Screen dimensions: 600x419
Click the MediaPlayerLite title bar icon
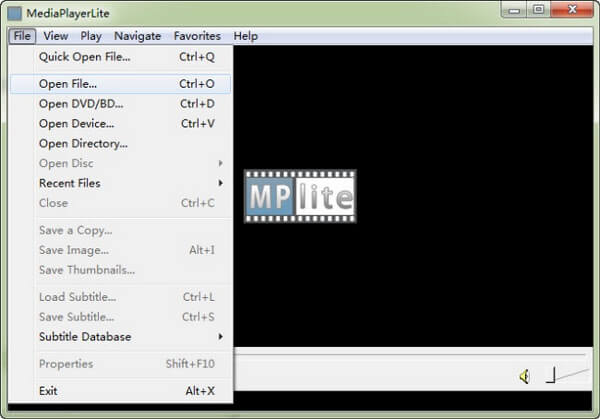pos(14,11)
